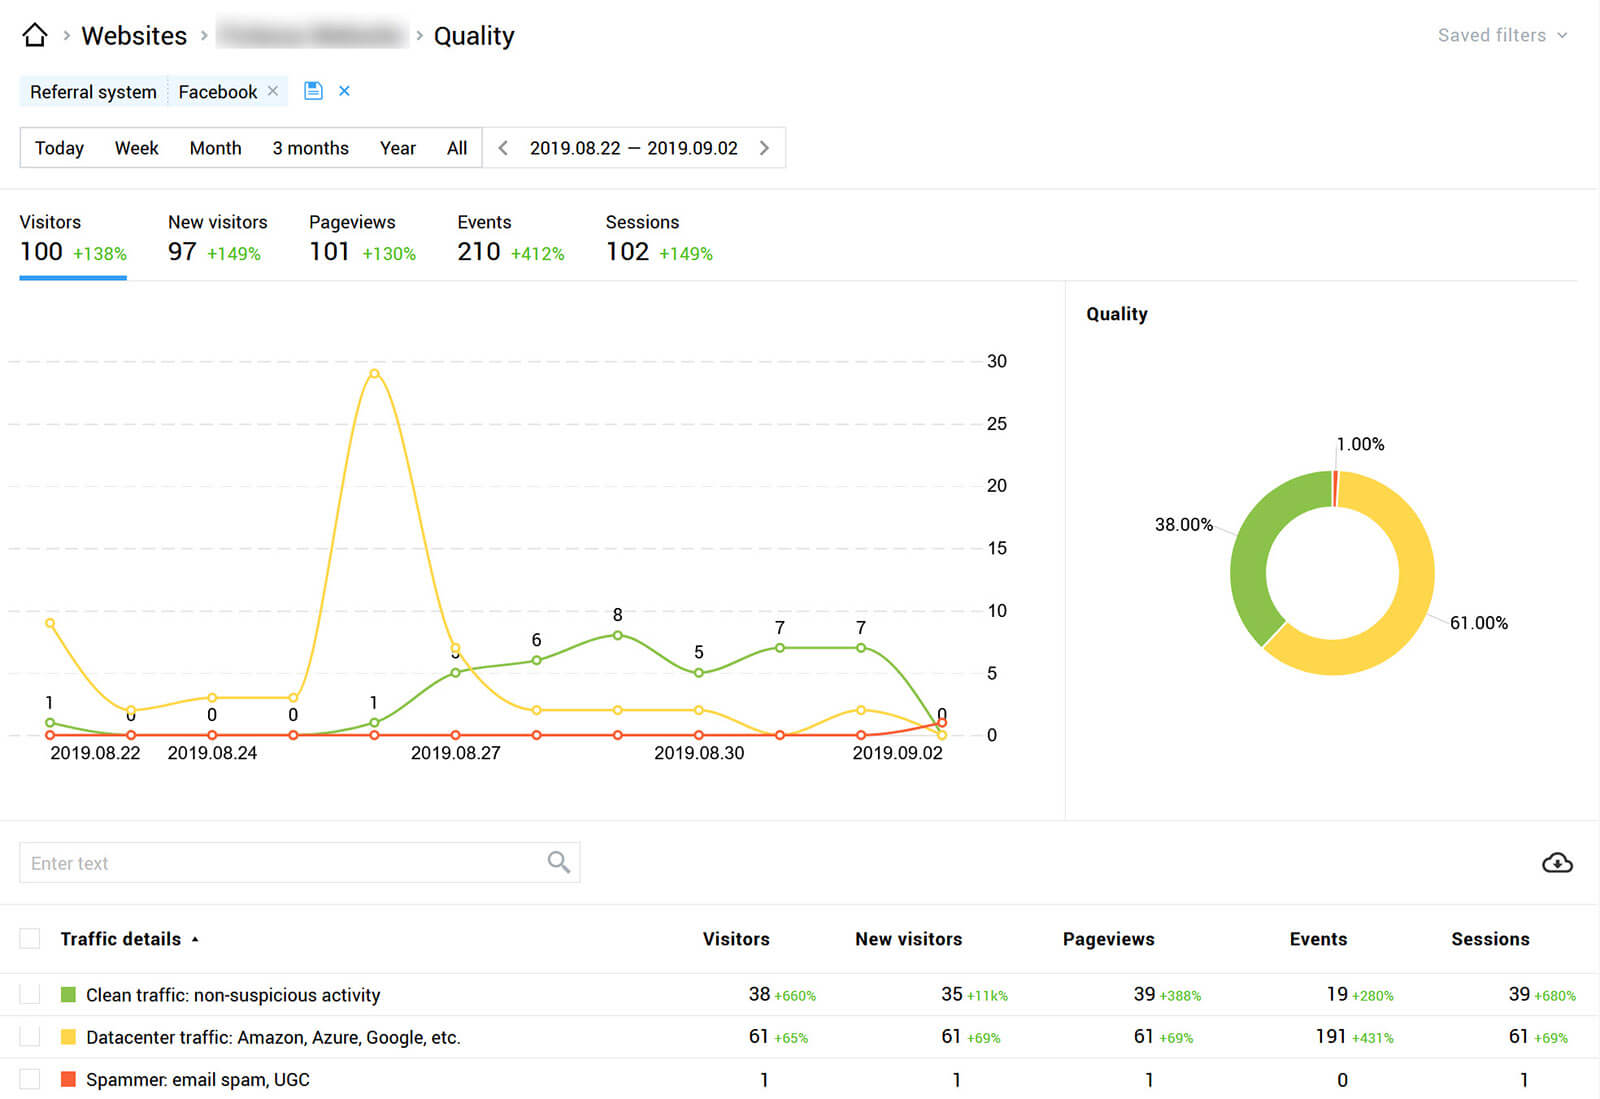Screen dimensions: 1600x1099
Task: Check the Clean traffic row checkbox
Action: (29, 994)
